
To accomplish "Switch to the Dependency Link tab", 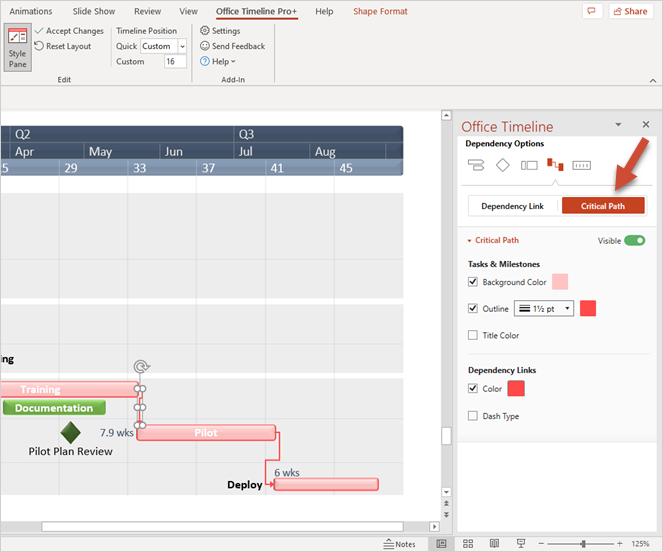I will (x=512, y=206).
